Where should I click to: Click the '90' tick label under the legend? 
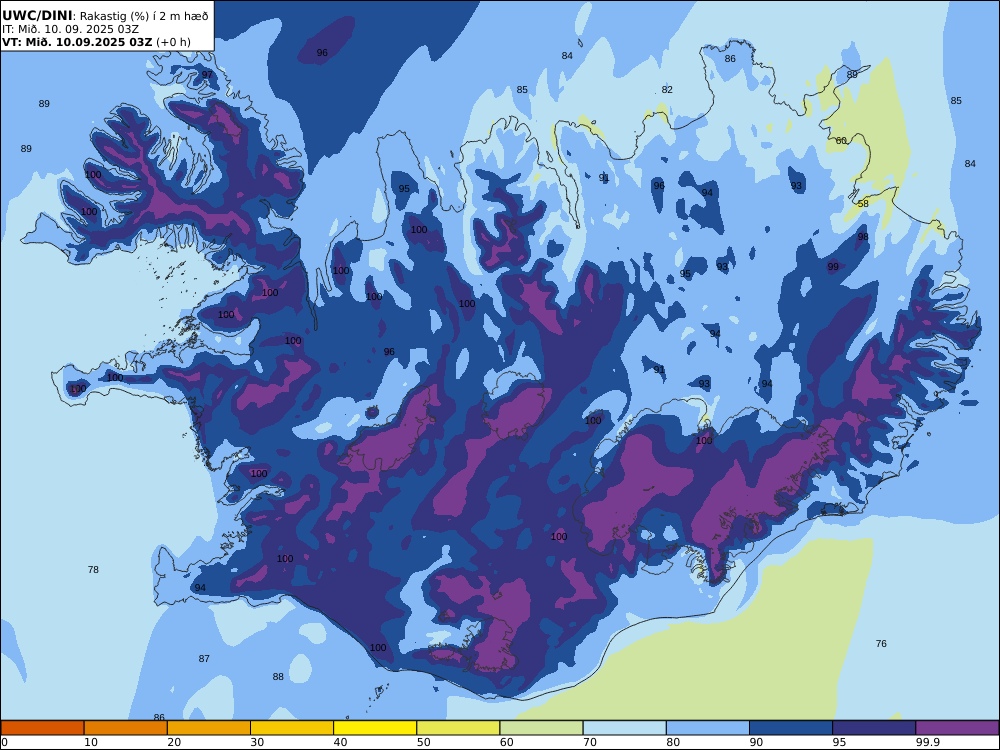coord(756,742)
